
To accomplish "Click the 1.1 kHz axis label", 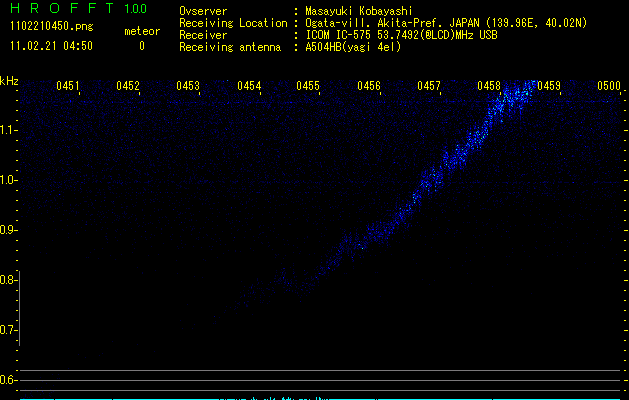I will click(x=8, y=130).
